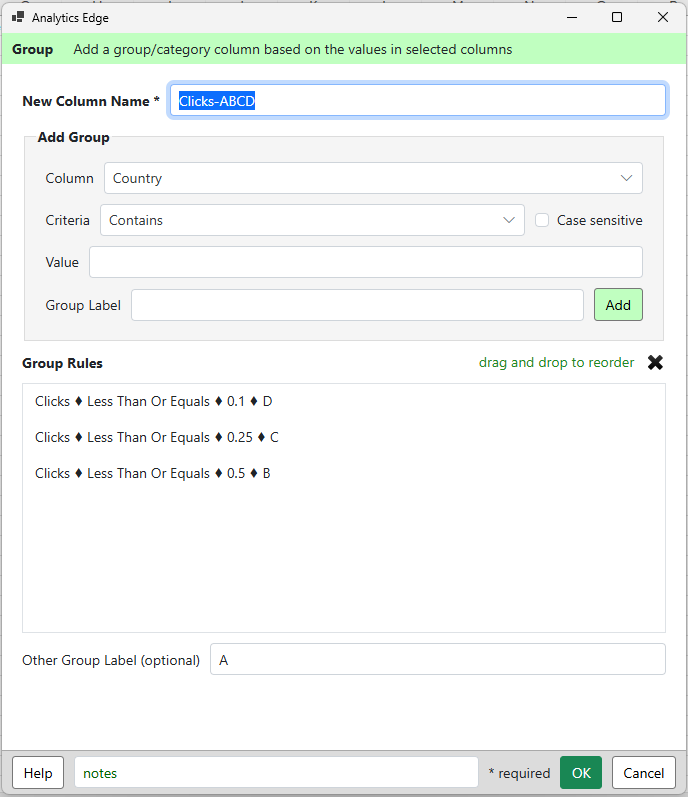Click the green Add button

(618, 305)
